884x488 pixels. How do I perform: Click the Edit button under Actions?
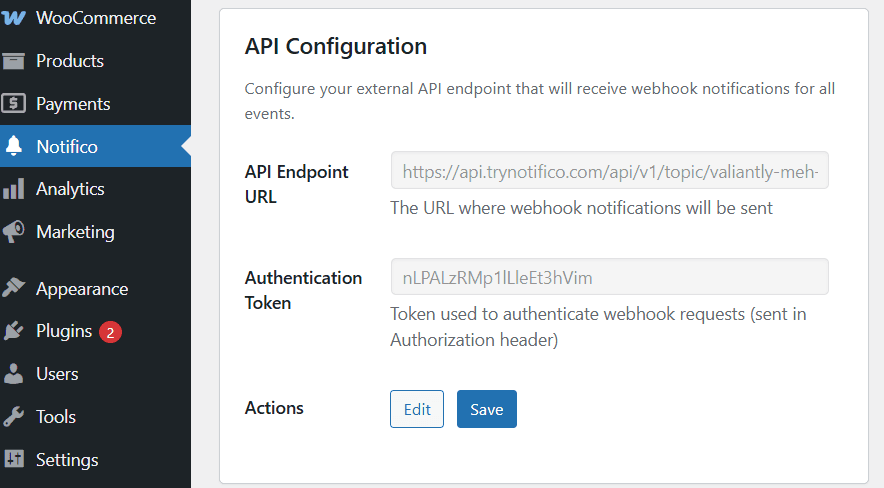click(x=417, y=409)
